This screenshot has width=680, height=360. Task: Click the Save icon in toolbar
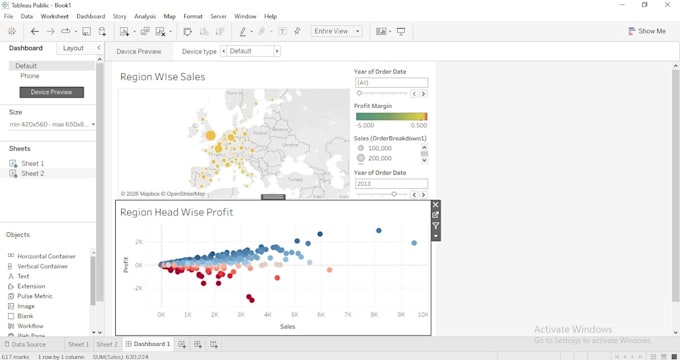click(86, 31)
